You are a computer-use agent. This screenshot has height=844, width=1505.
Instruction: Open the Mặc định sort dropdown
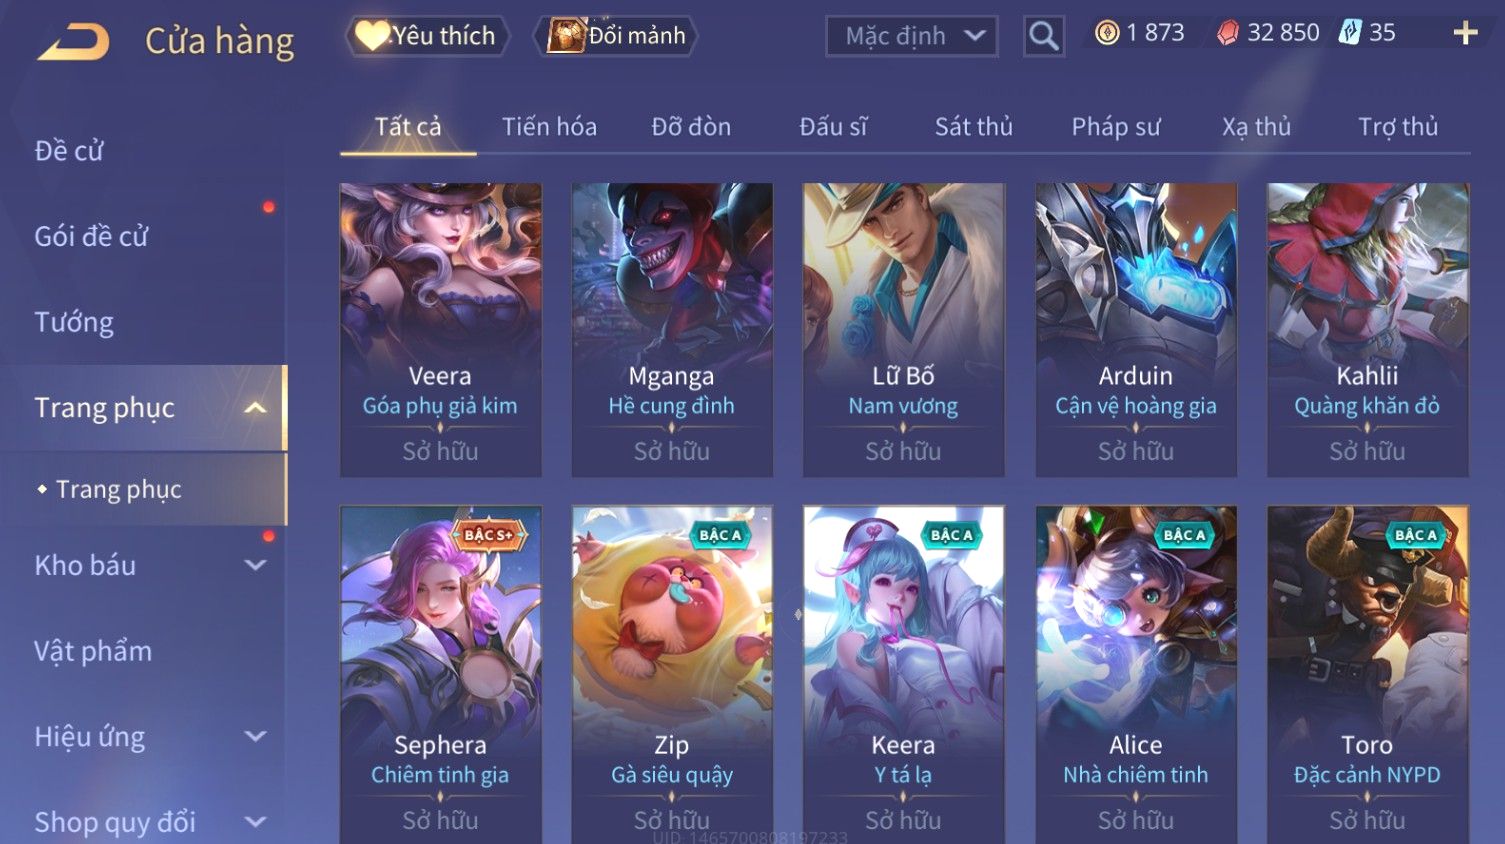coord(912,37)
